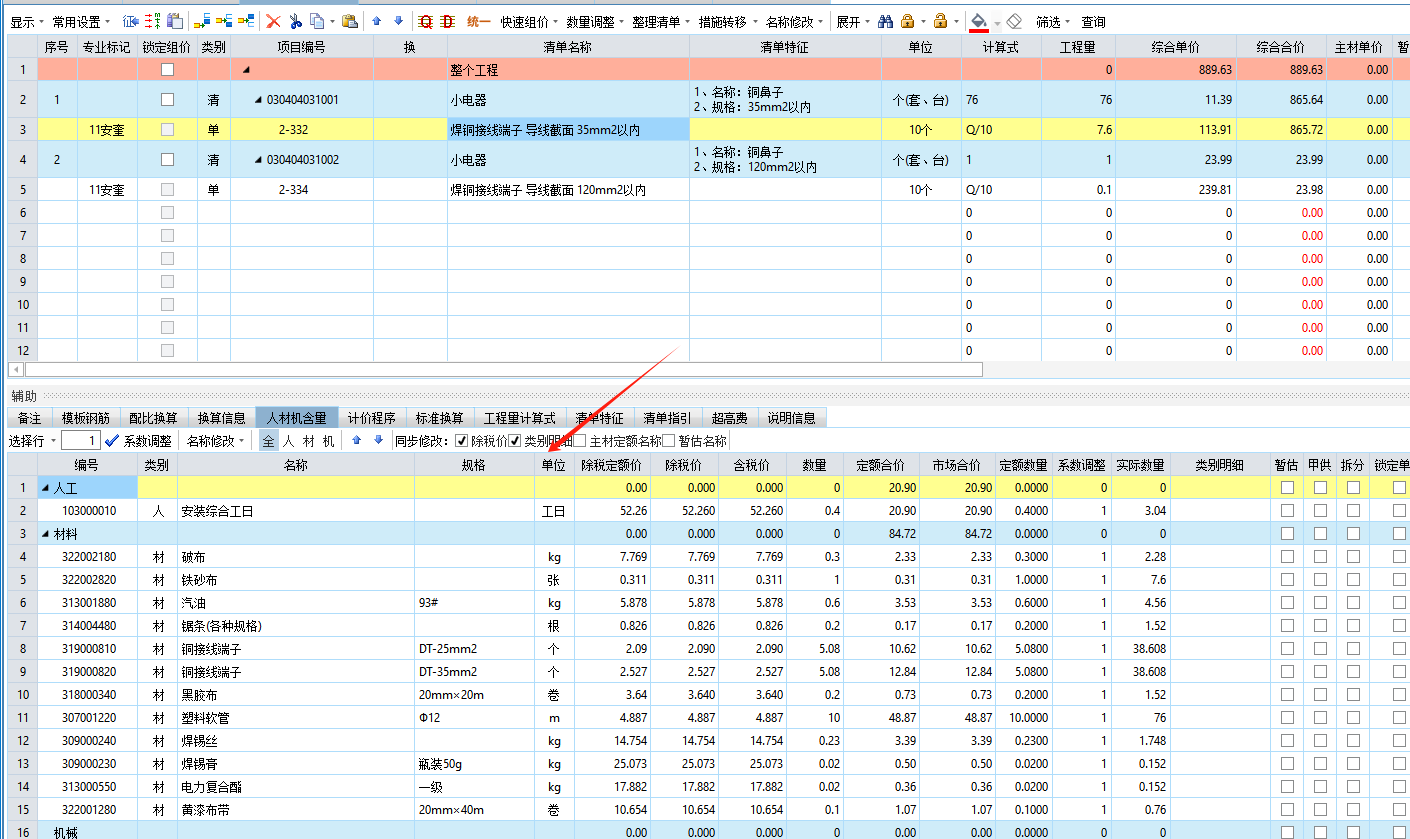
Task: Select the 焊铜接线端子 120mm2以内 row name cell
Action: tap(568, 190)
